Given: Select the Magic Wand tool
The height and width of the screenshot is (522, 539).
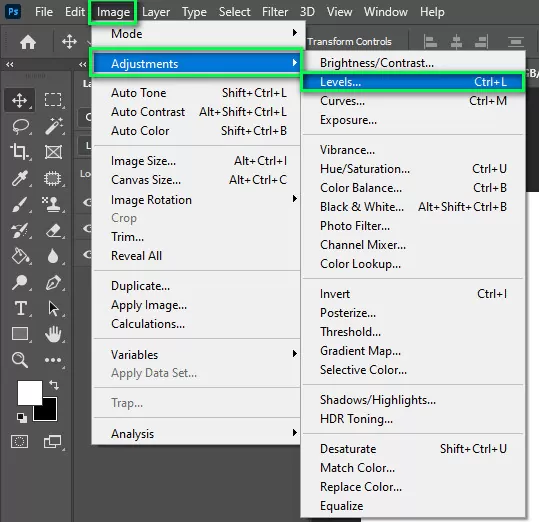Looking at the screenshot, I should click(x=54, y=126).
